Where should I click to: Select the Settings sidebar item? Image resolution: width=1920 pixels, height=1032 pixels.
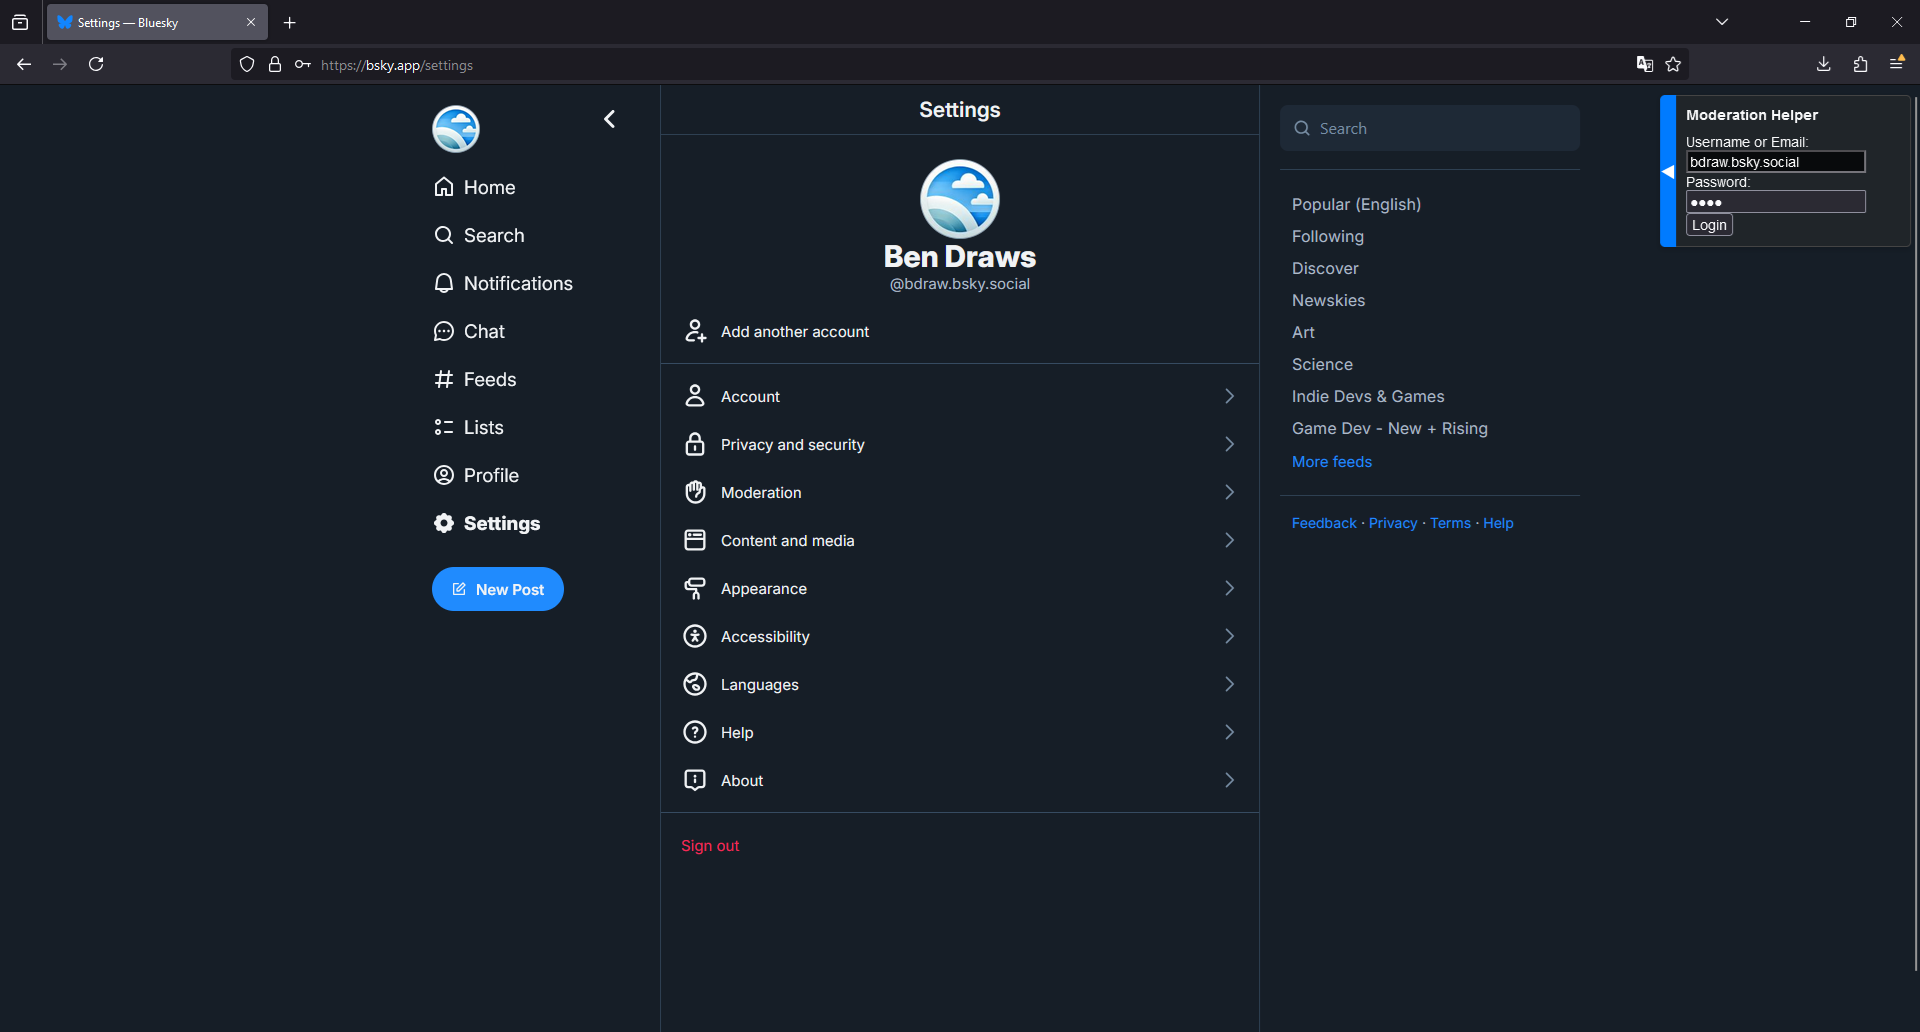click(486, 523)
